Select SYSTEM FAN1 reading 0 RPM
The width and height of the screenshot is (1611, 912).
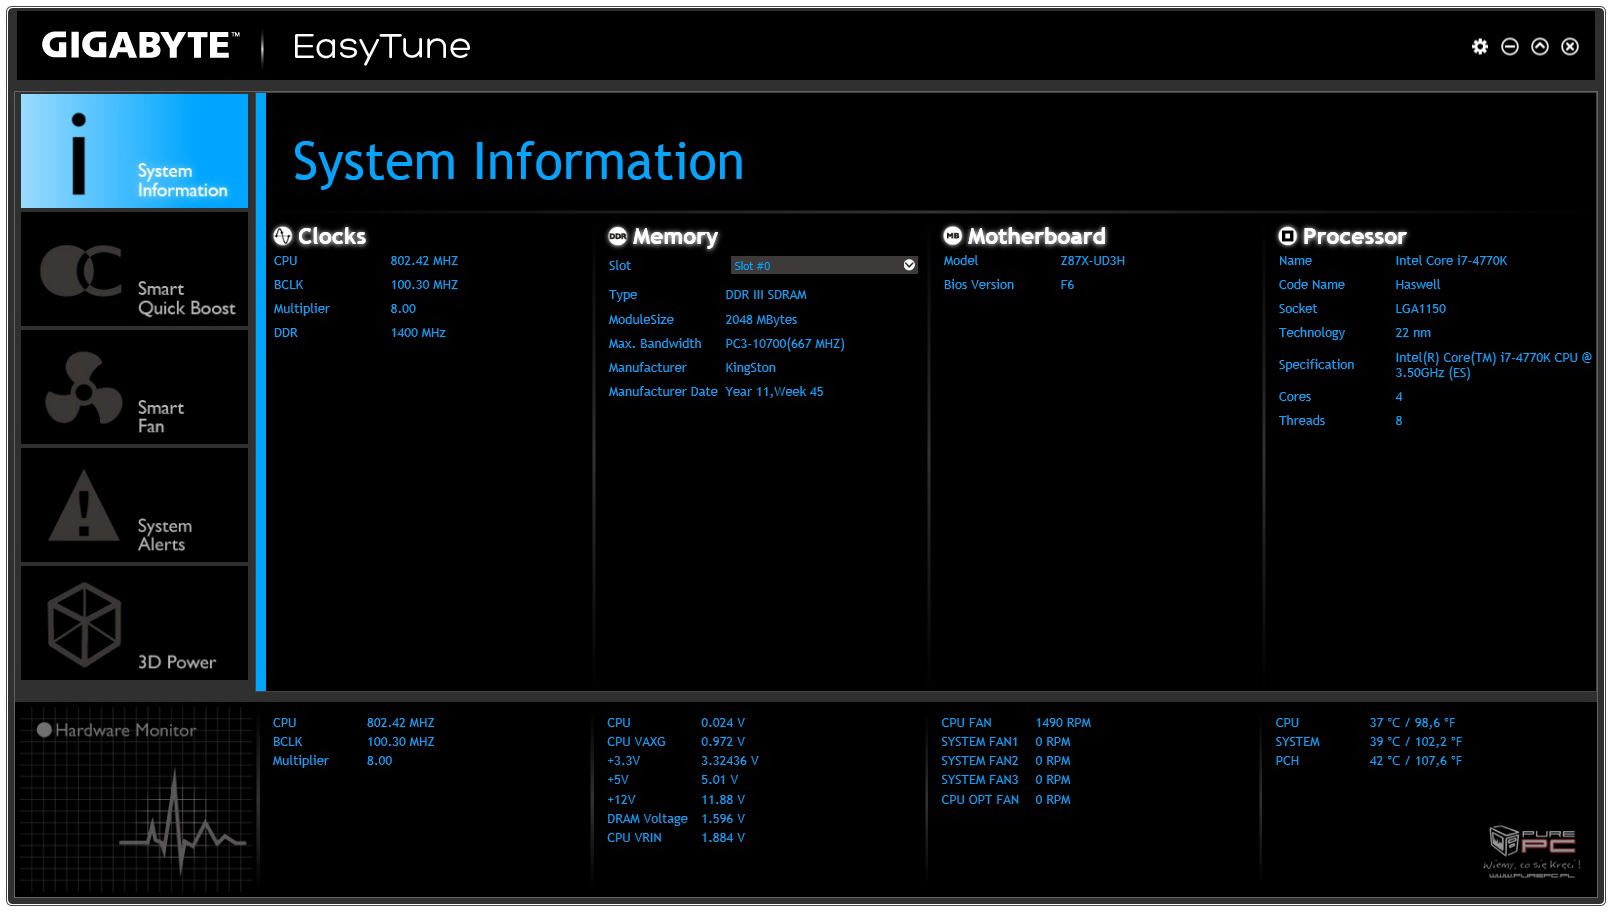[1053, 742]
